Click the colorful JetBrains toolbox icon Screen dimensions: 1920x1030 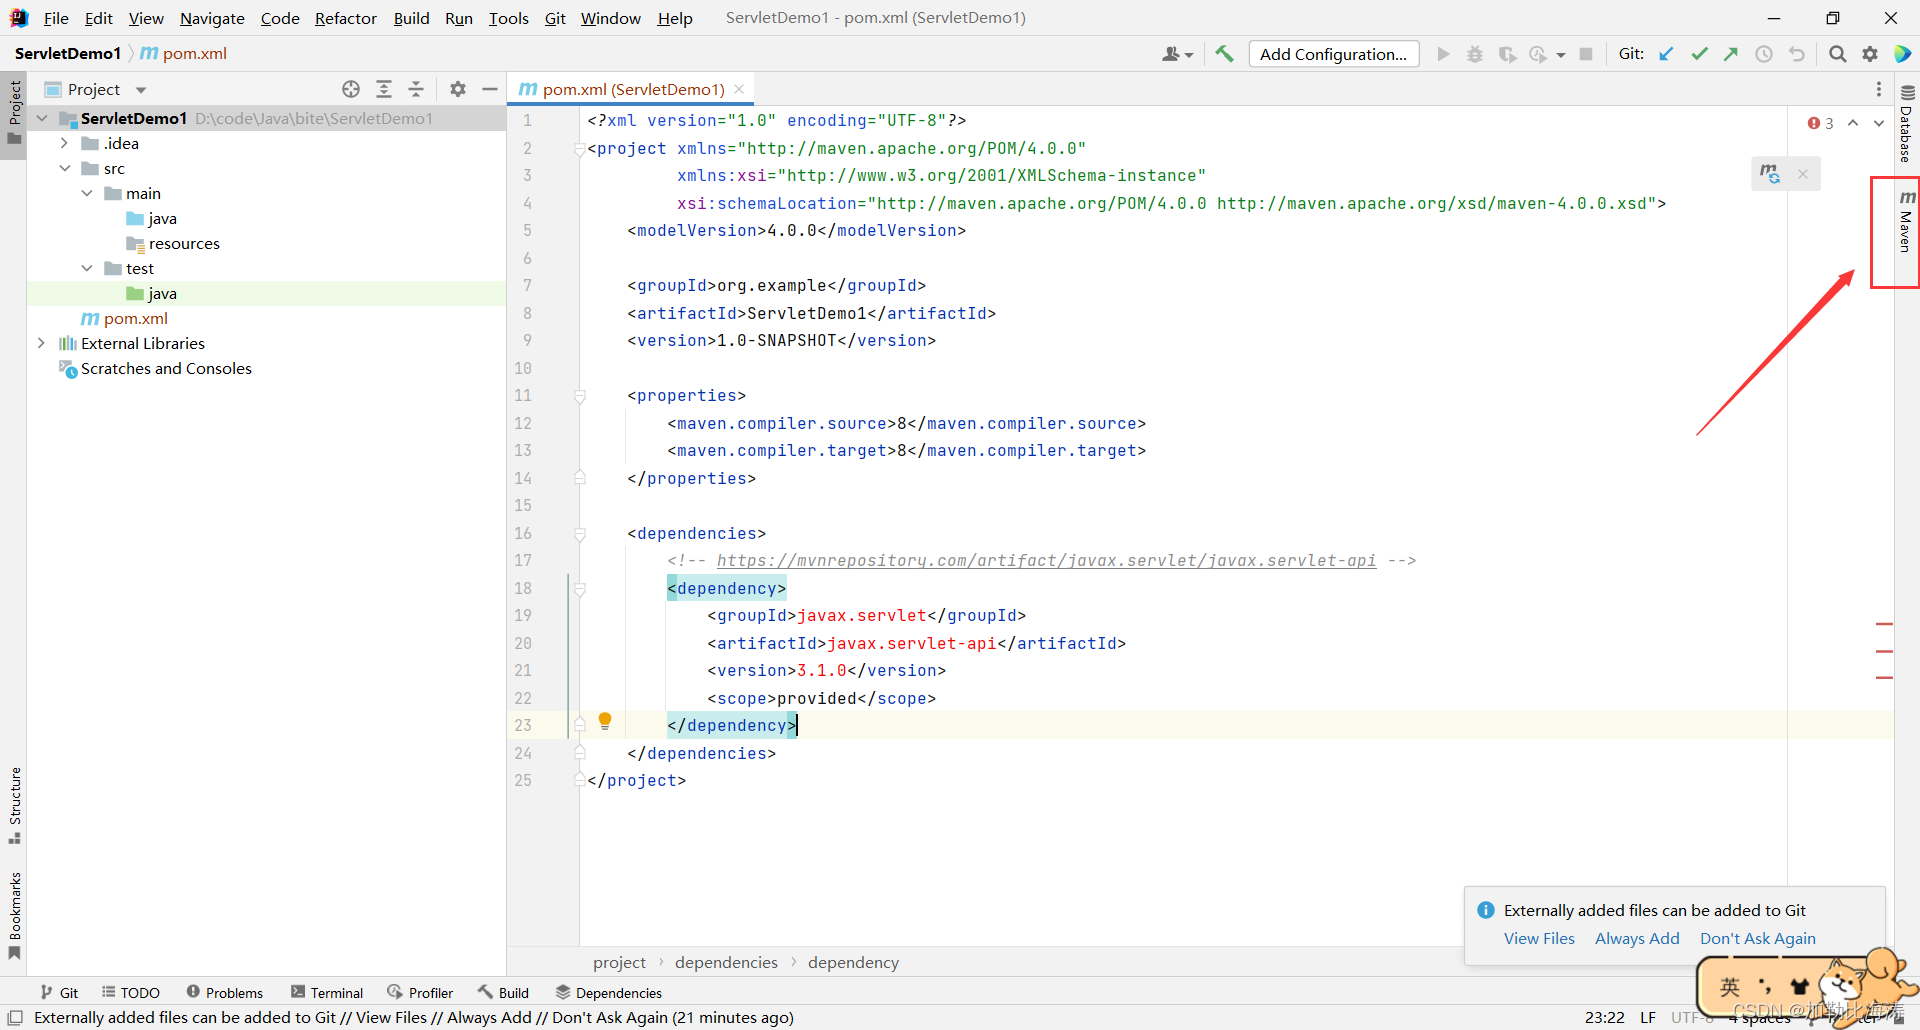tap(1903, 54)
